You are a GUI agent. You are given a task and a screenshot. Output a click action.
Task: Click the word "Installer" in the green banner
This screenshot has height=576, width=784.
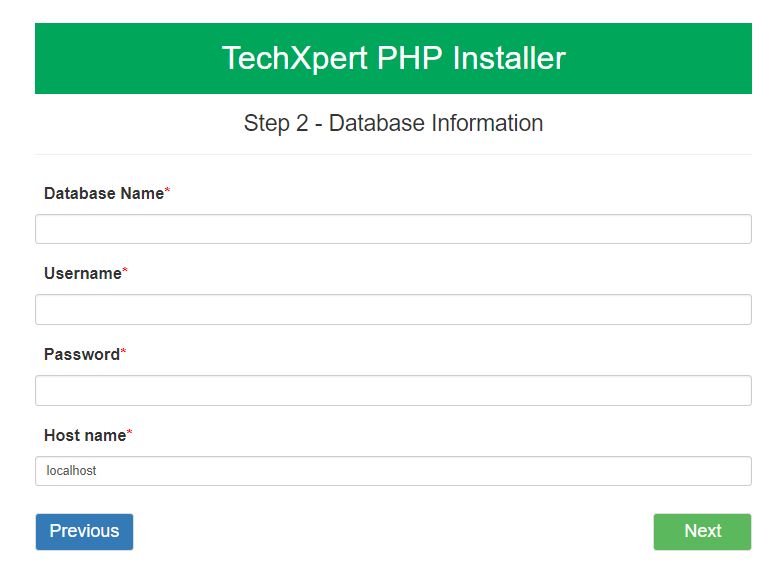509,59
